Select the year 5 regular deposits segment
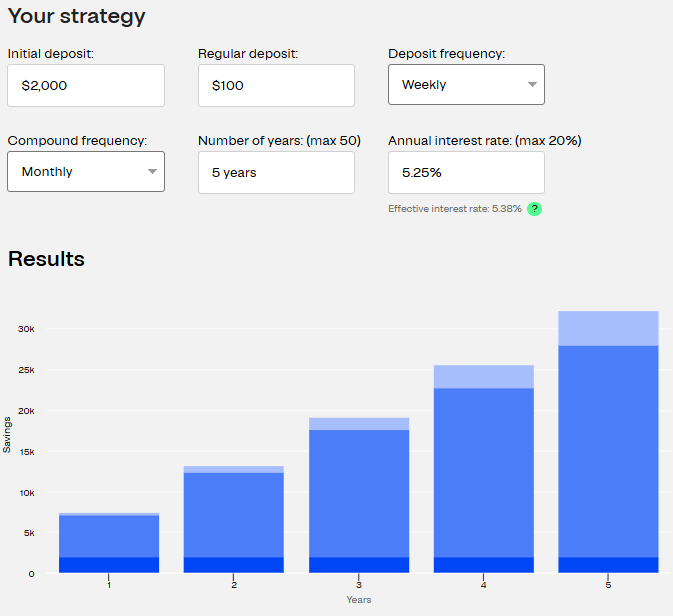The height and width of the screenshot is (616, 673). [x=608, y=450]
